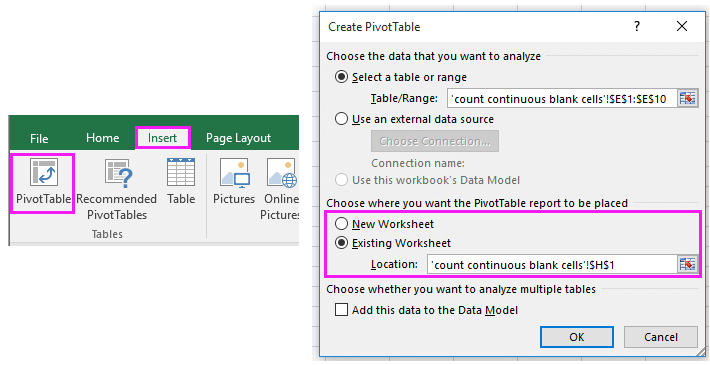
Task: Open the File tab
Action: [x=39, y=138]
